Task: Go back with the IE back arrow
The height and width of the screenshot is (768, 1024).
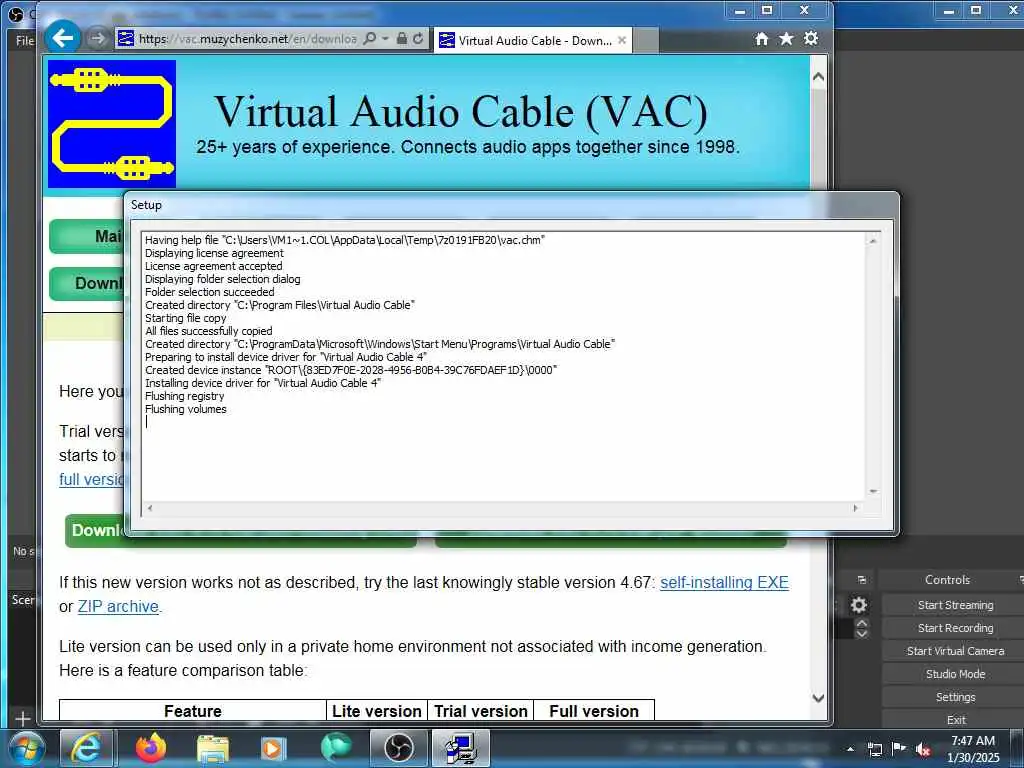Action: click(63, 38)
